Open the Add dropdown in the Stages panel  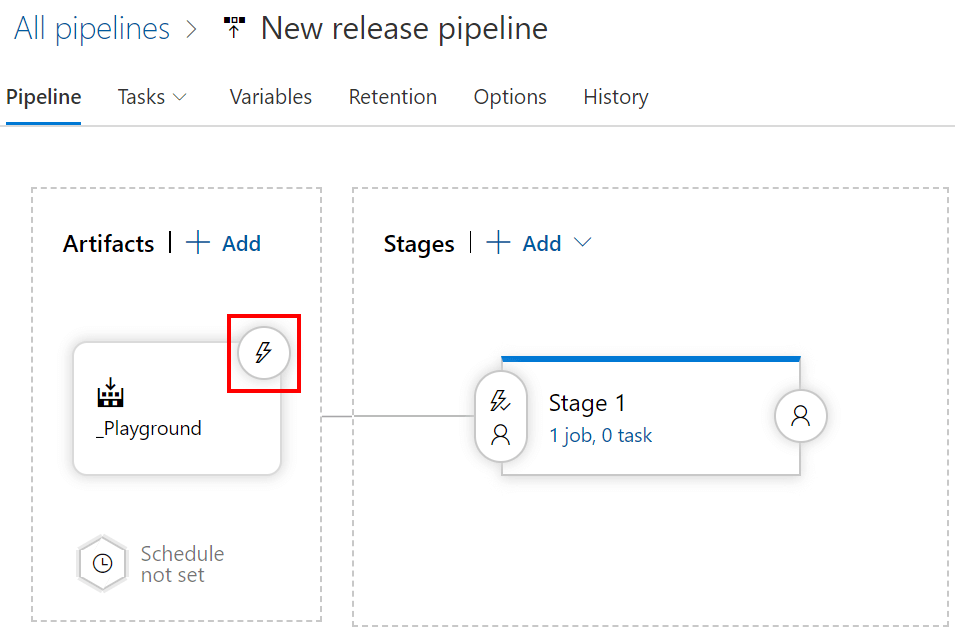(584, 242)
